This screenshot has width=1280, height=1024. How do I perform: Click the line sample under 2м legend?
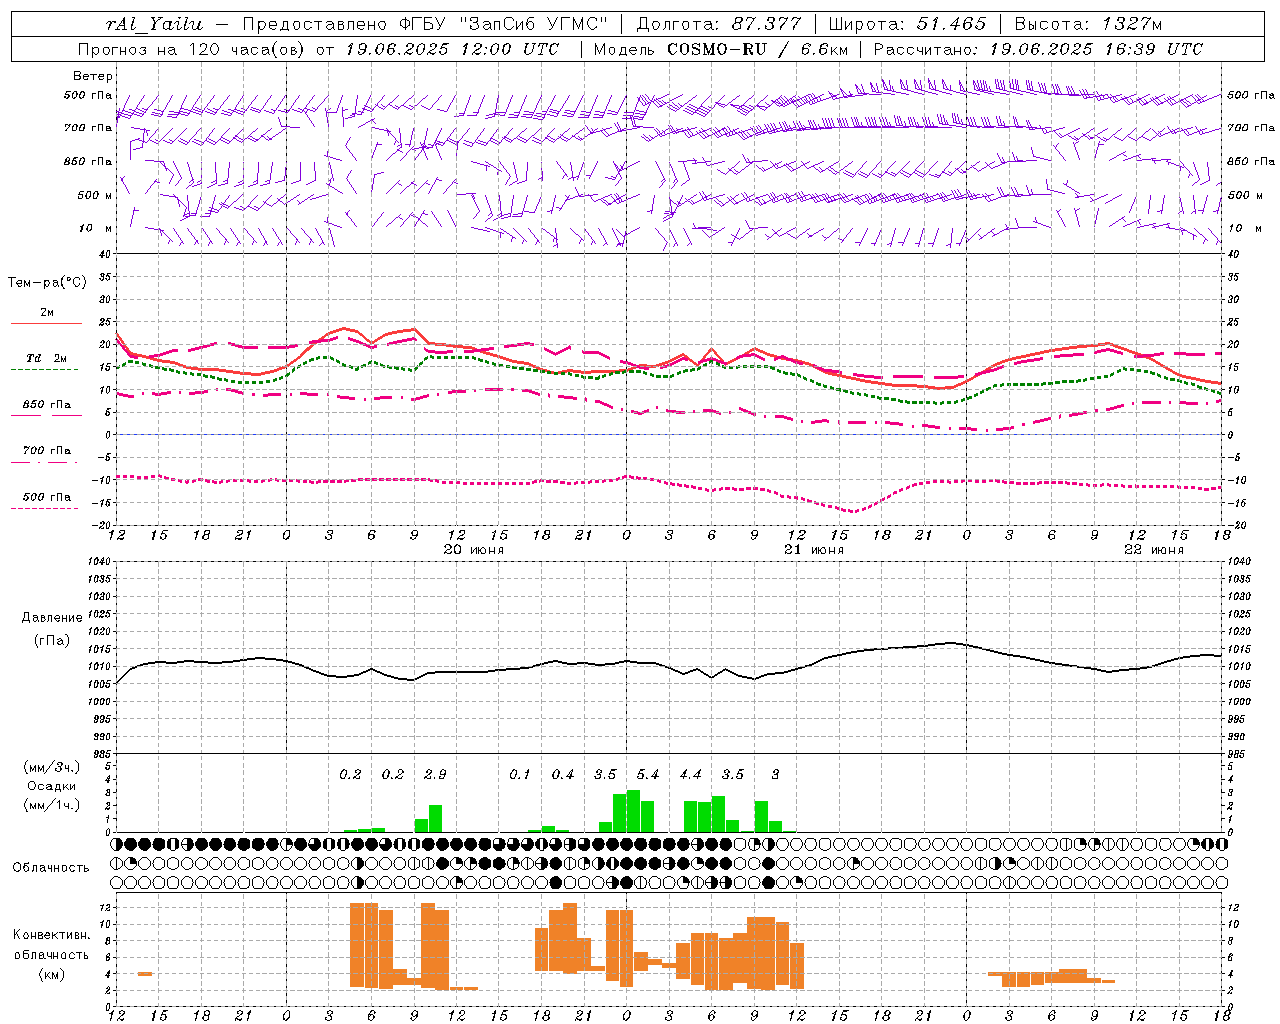pyautogui.click(x=46, y=324)
